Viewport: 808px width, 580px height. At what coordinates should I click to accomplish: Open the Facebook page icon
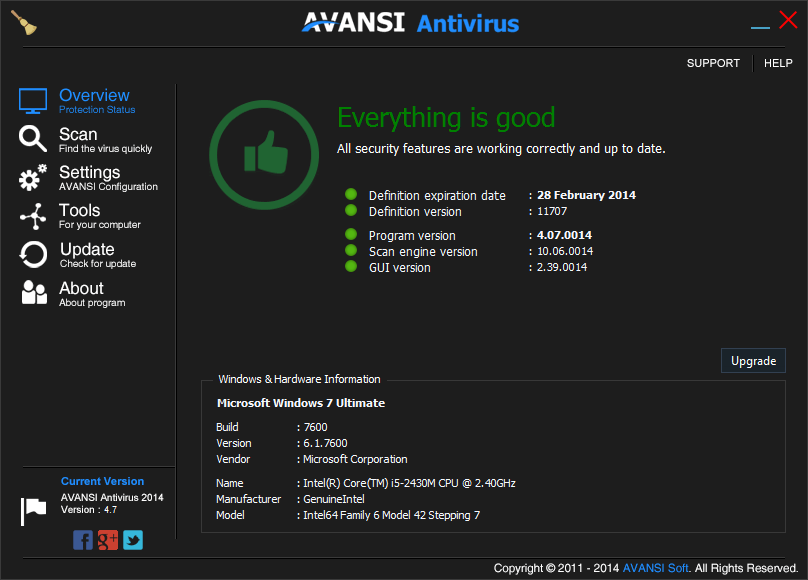click(x=82, y=540)
